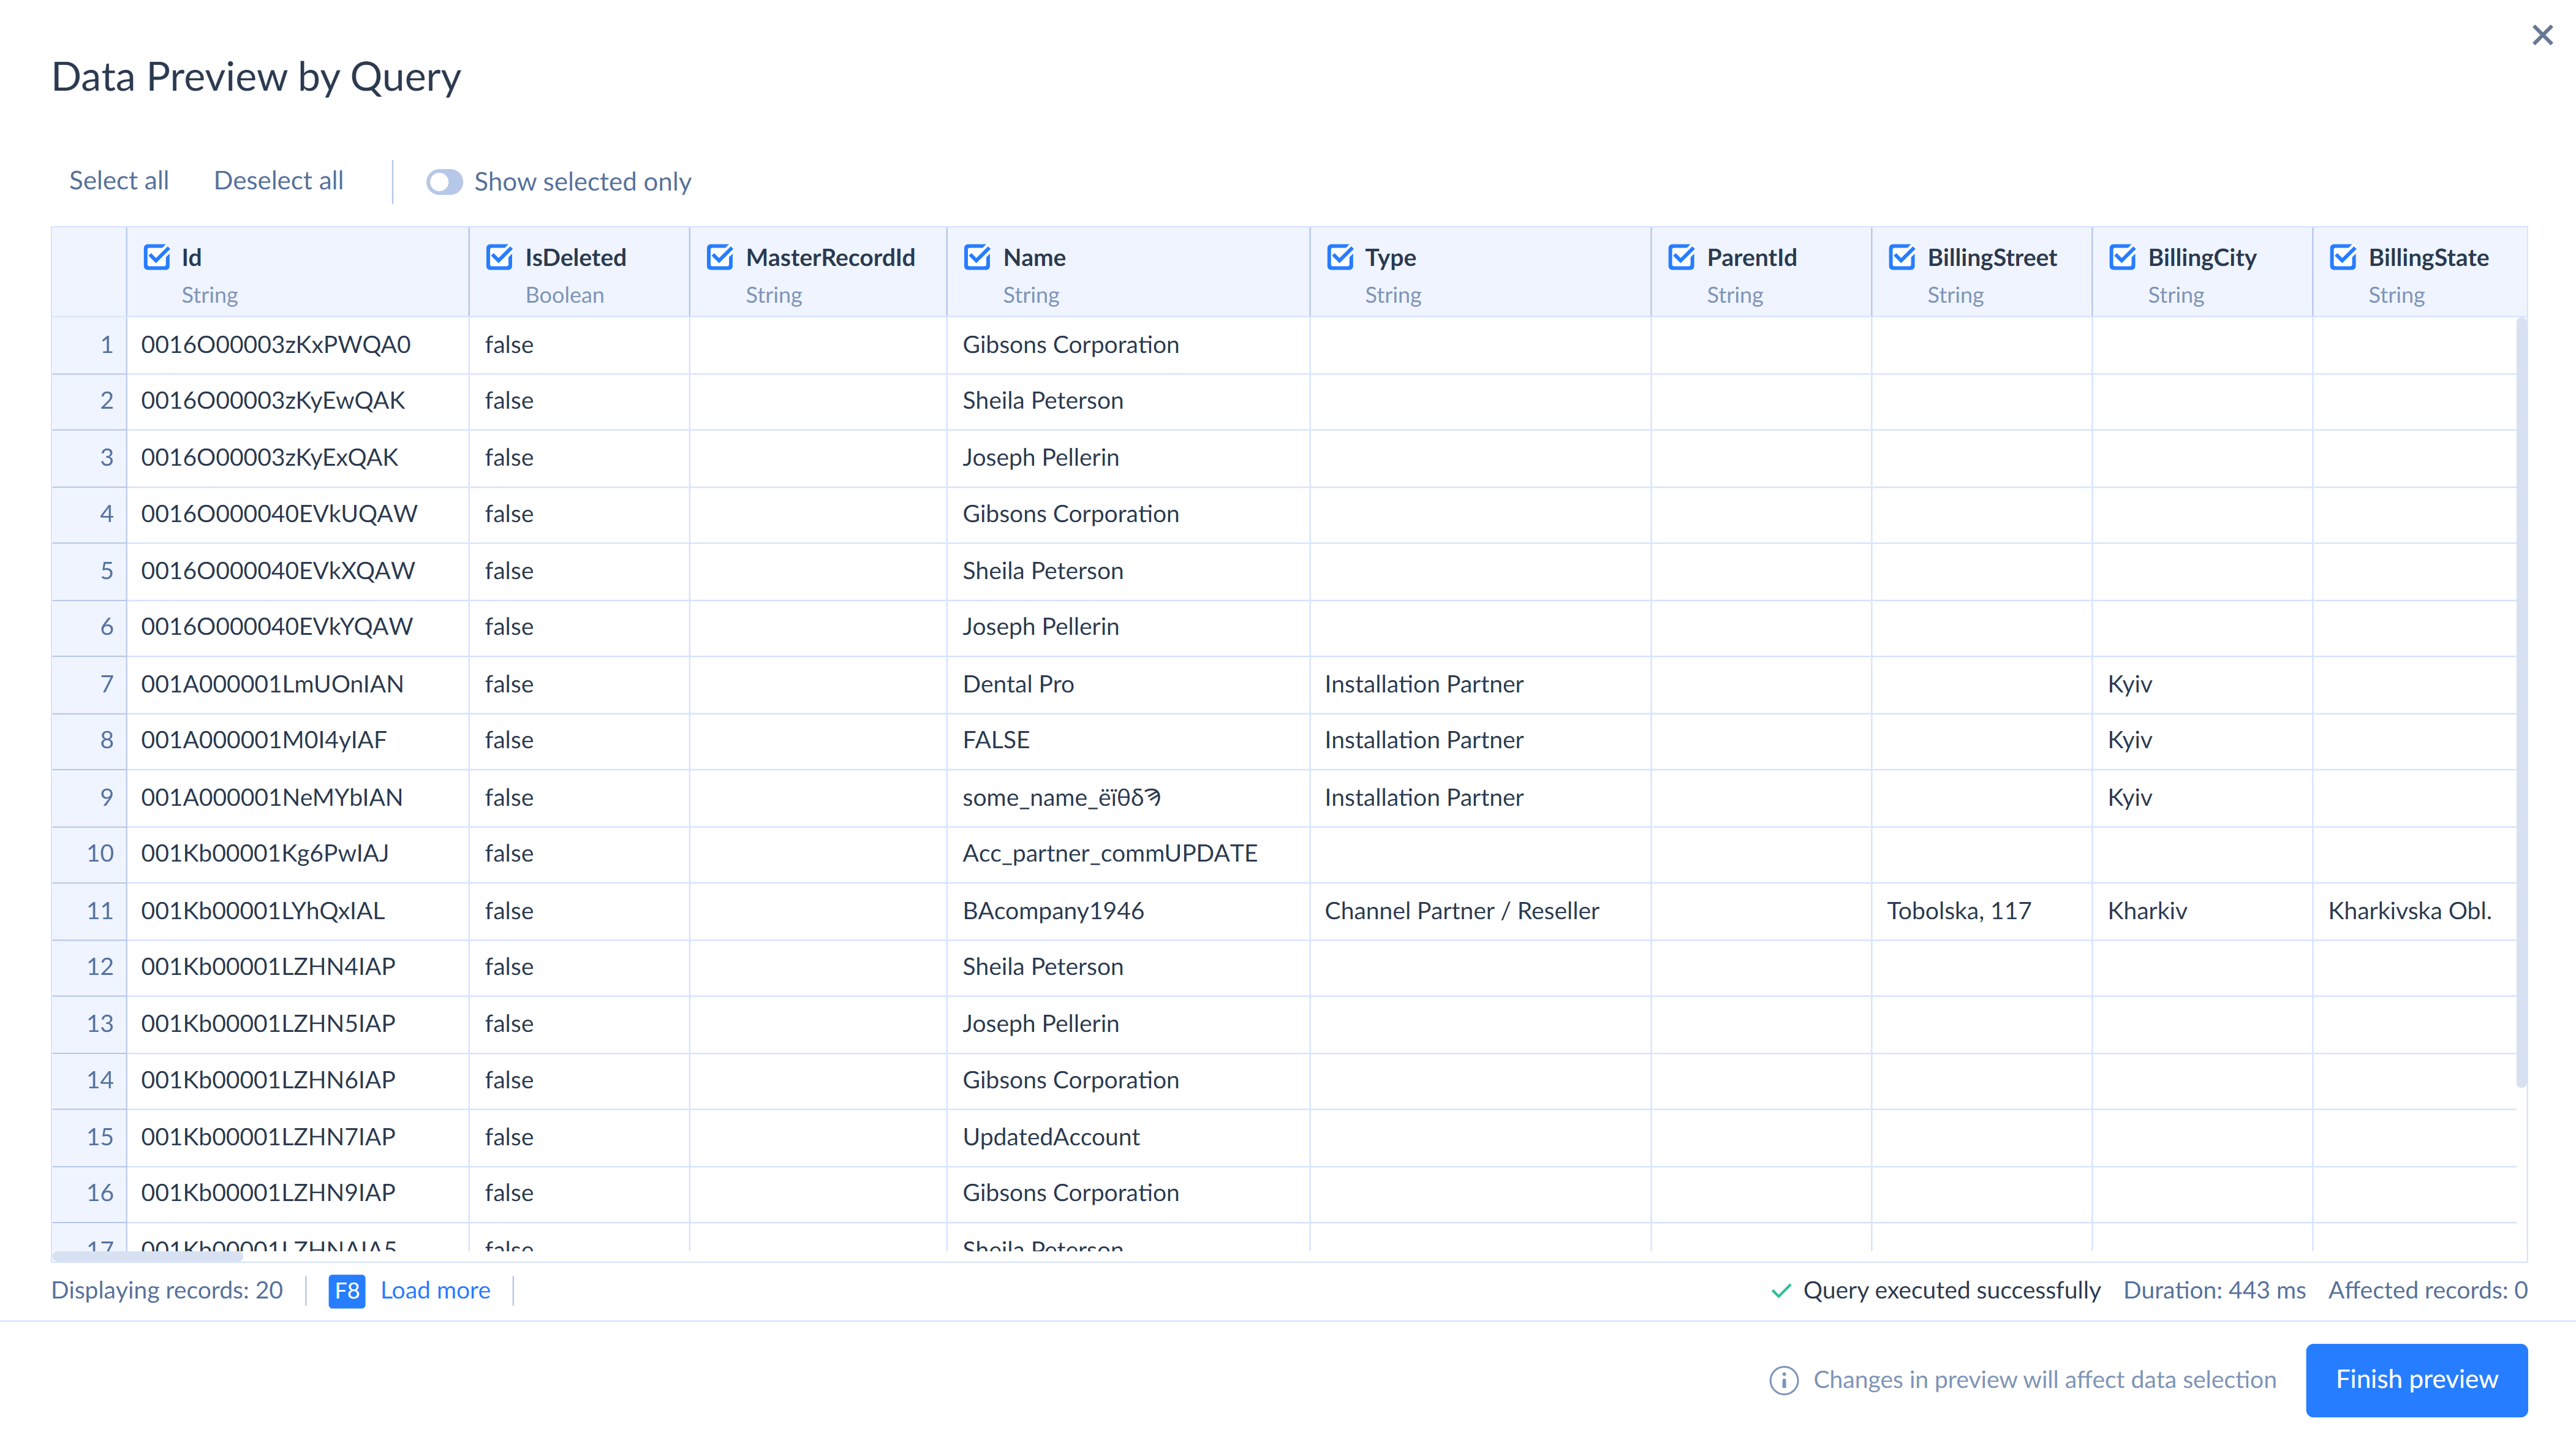Click the F8 shortcut badge

point(347,1291)
